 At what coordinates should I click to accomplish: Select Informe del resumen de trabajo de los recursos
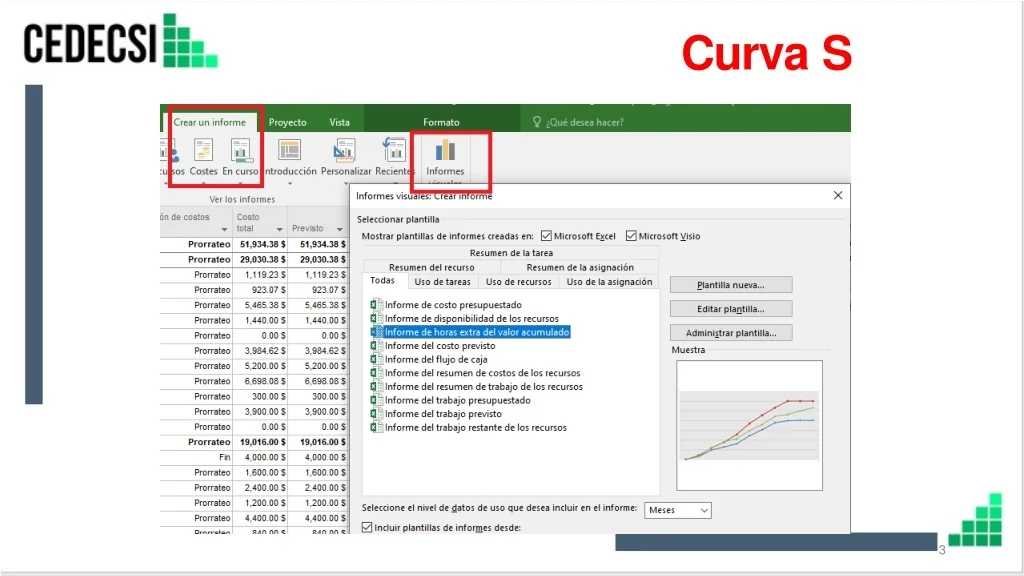(x=483, y=387)
